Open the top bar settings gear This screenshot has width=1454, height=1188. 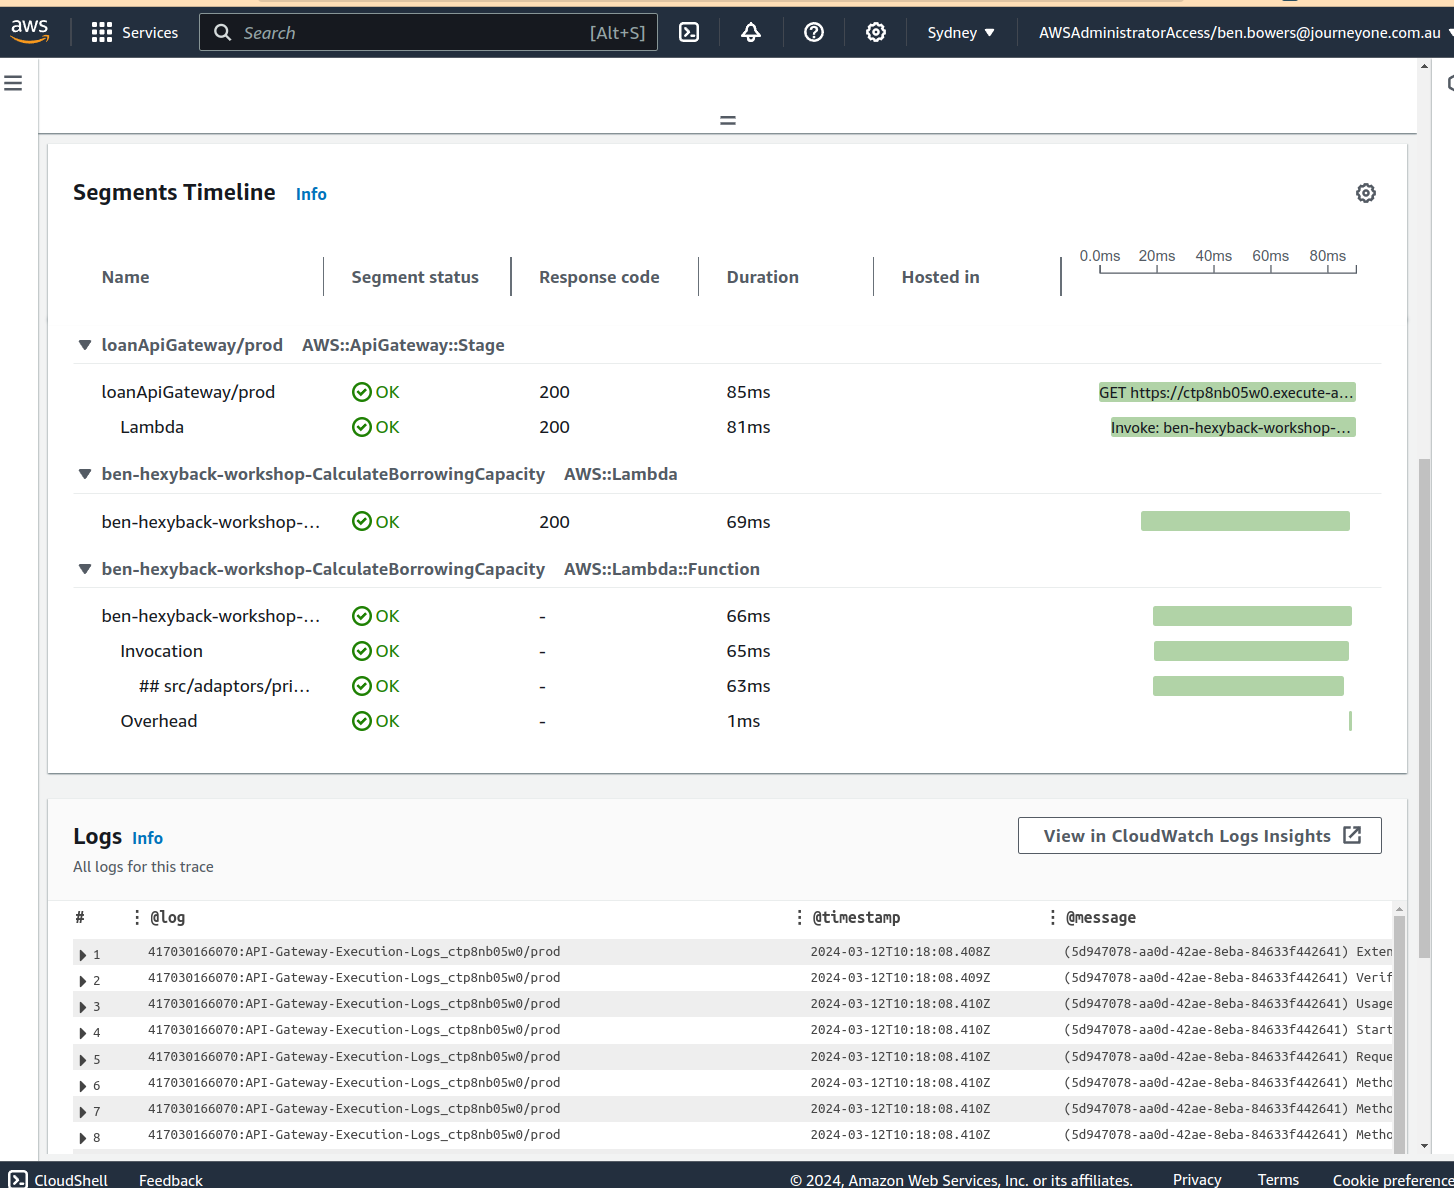(876, 33)
